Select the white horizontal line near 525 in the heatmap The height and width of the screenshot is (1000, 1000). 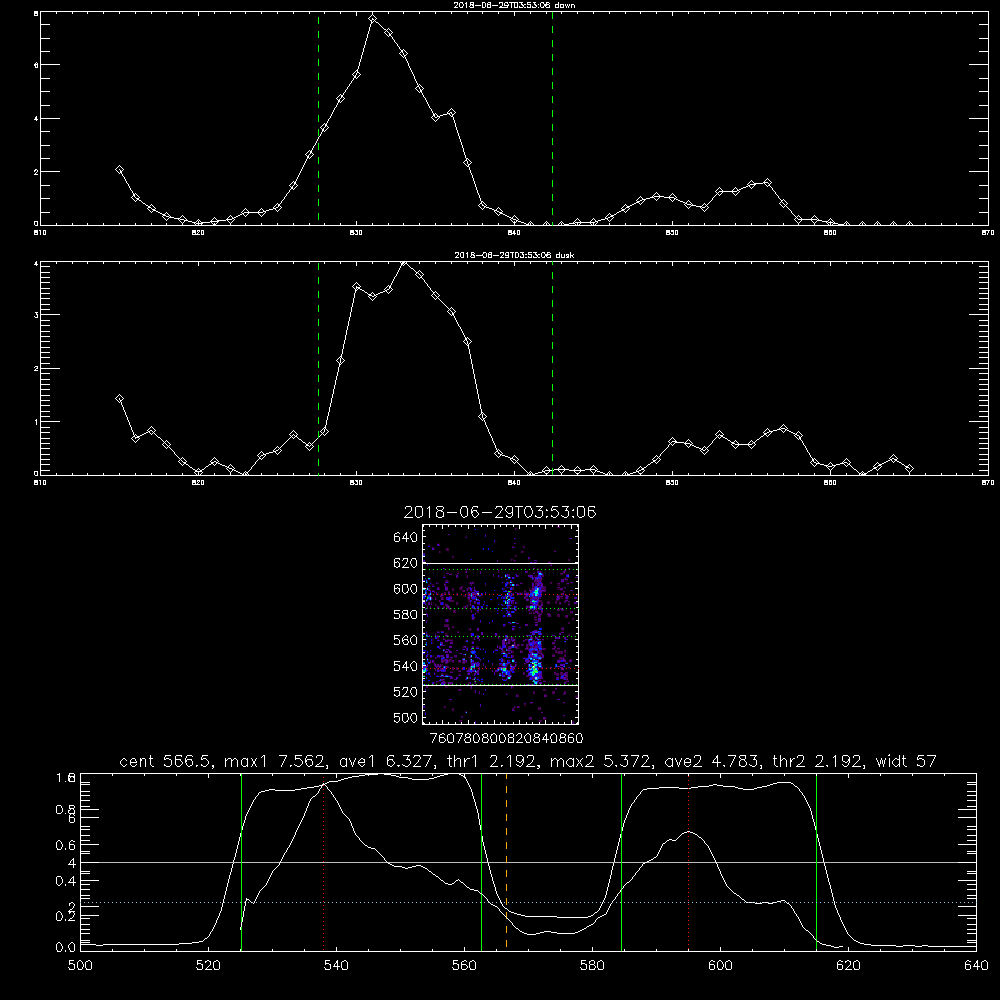pyautogui.click(x=500, y=685)
